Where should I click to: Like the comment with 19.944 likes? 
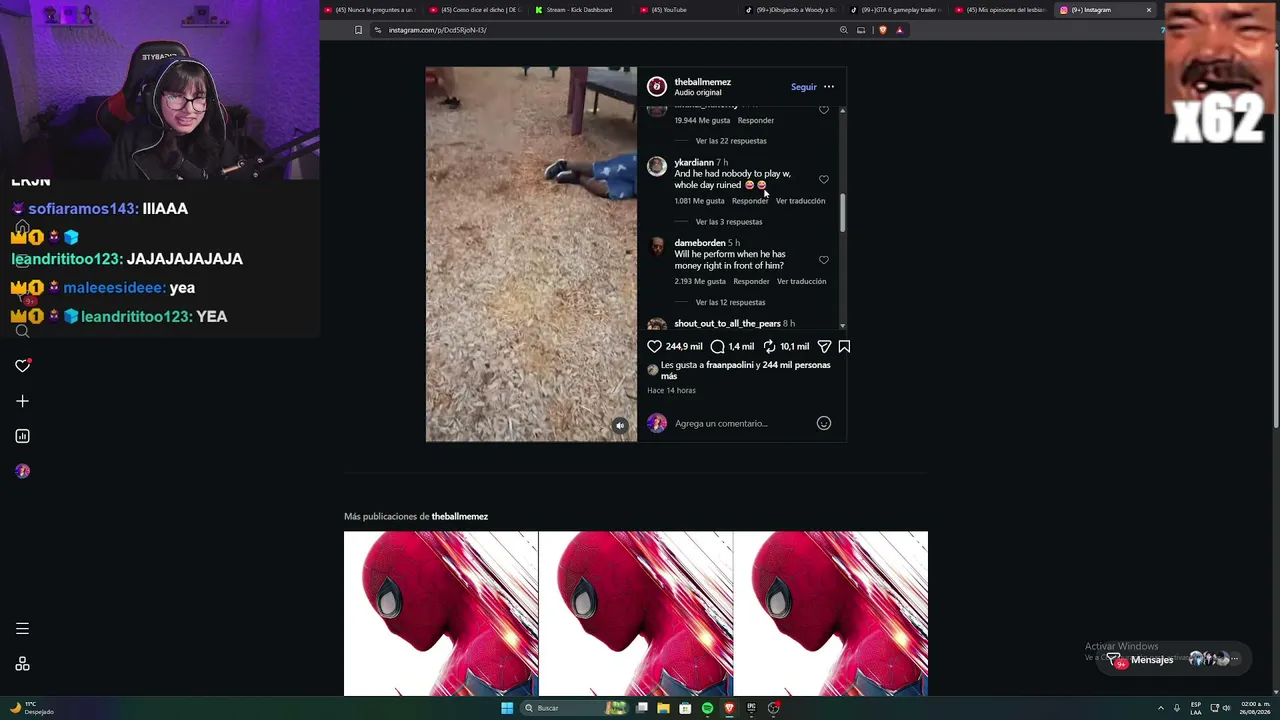click(x=824, y=110)
